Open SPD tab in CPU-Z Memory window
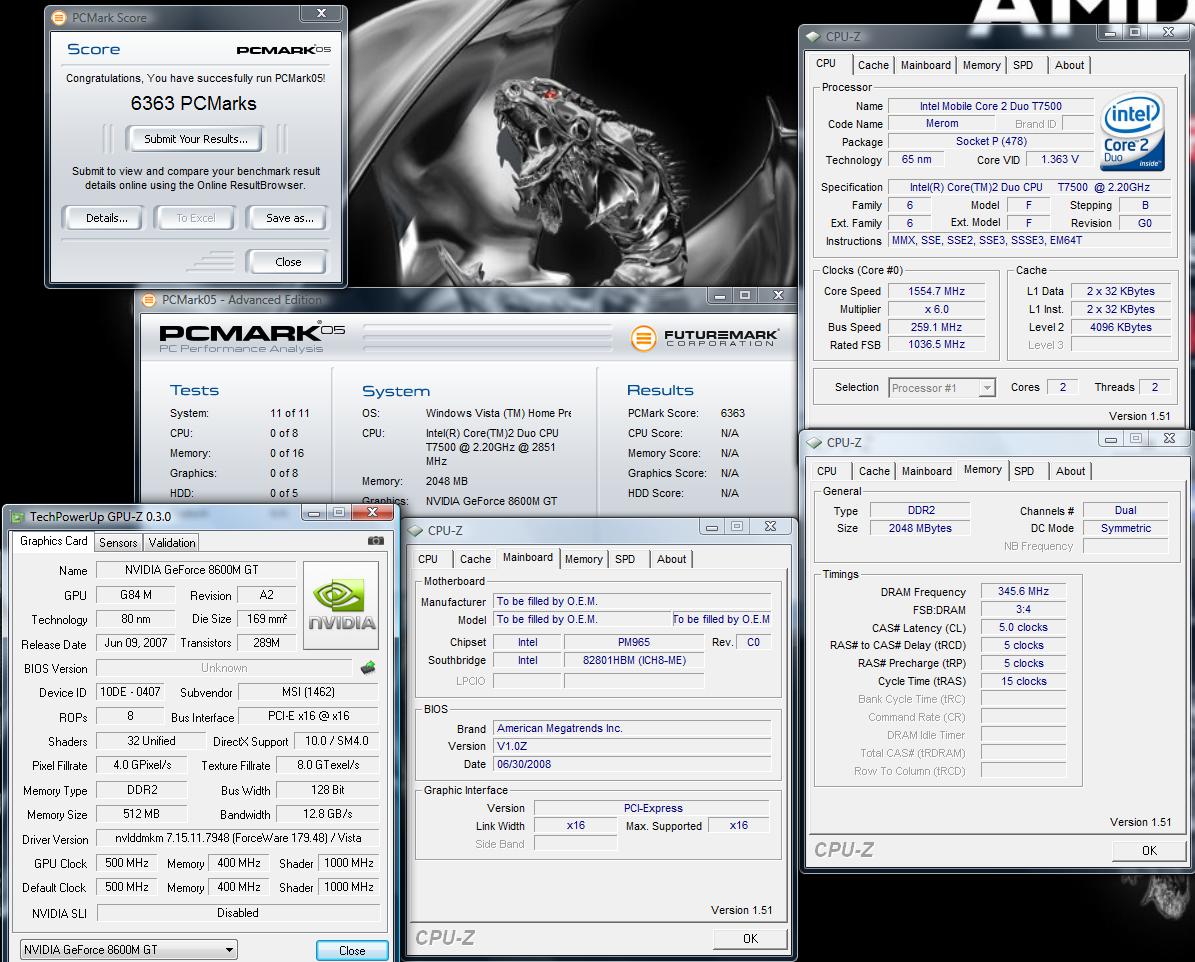This screenshot has height=962, width=1195. 1024,471
